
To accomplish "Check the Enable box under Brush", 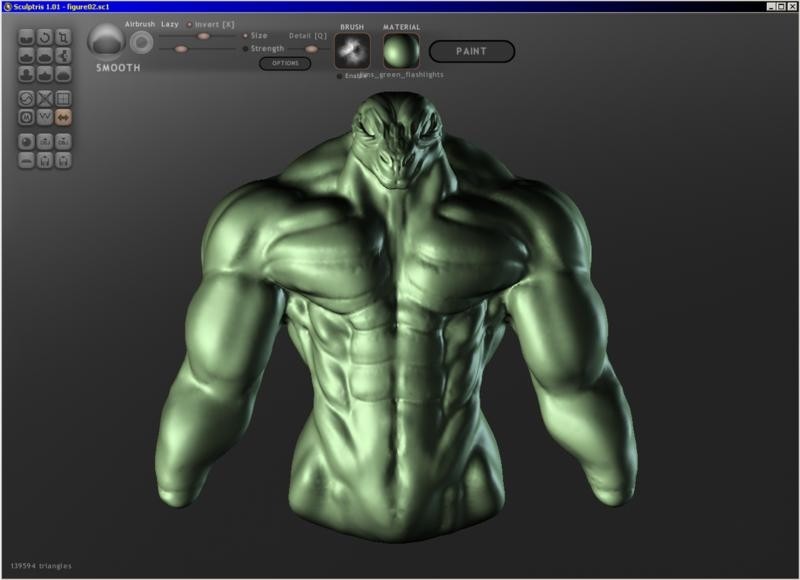I will tap(340, 75).
